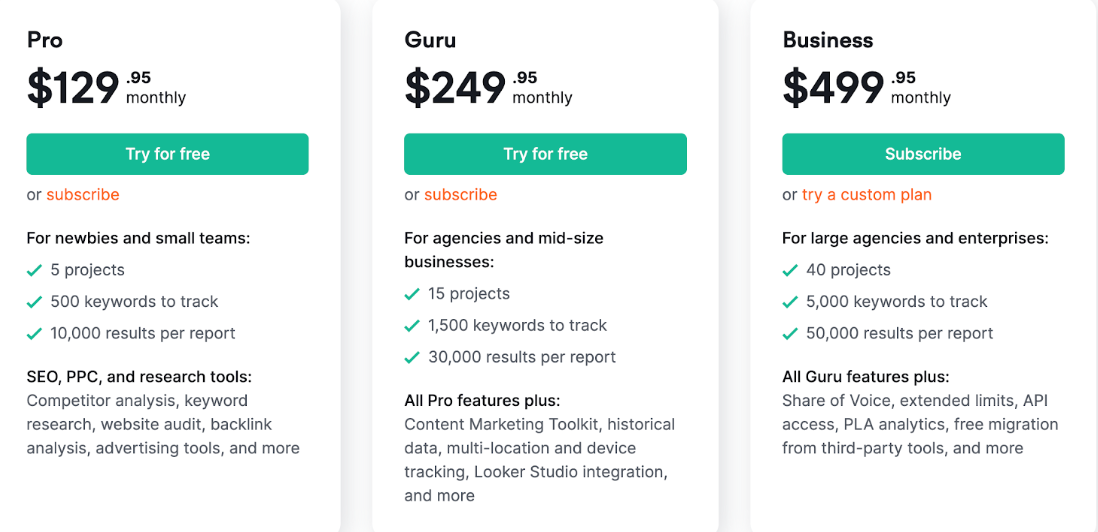Click the checkmark beside 30,000 results per report

(412, 358)
